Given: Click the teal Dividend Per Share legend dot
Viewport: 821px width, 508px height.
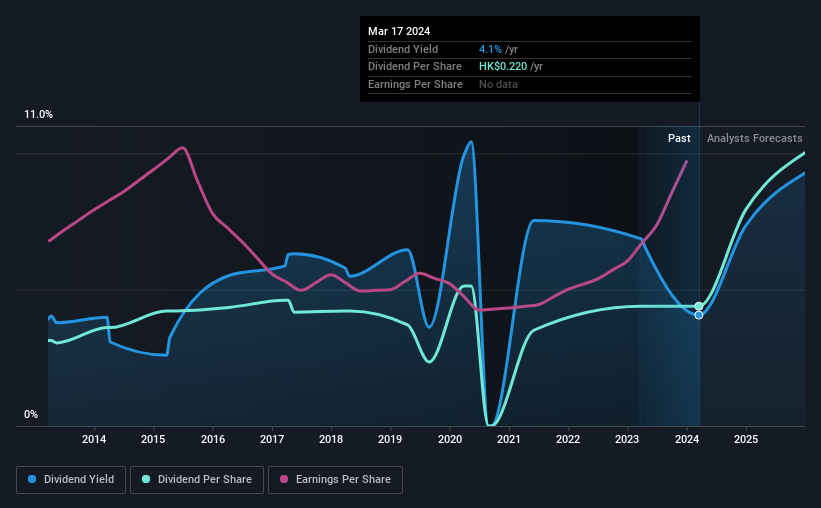Looking at the screenshot, I should [146, 479].
